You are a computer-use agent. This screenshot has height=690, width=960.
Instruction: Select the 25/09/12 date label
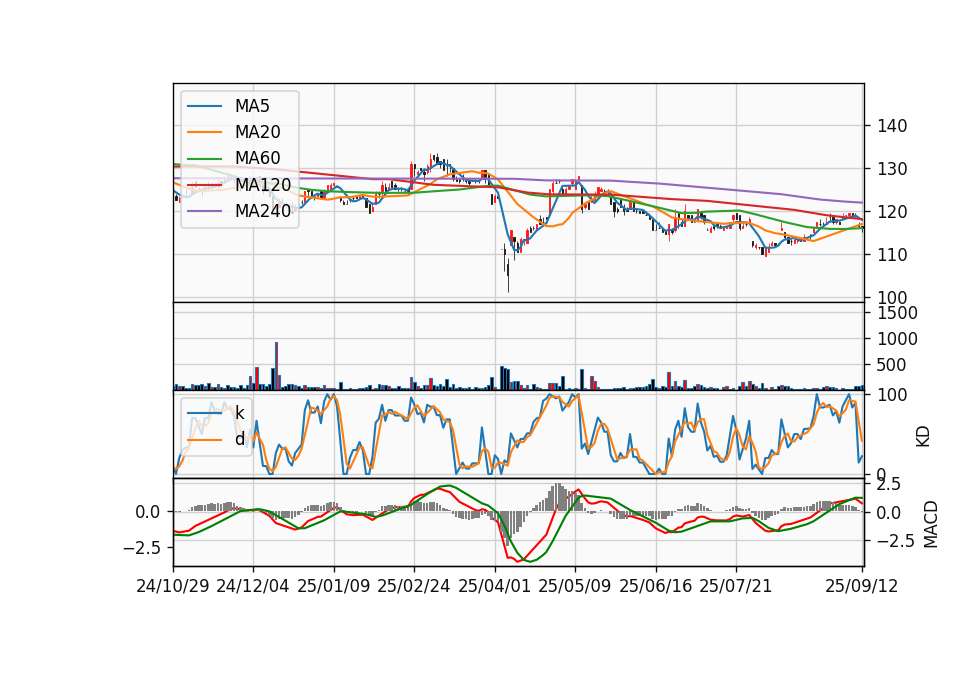point(862,586)
